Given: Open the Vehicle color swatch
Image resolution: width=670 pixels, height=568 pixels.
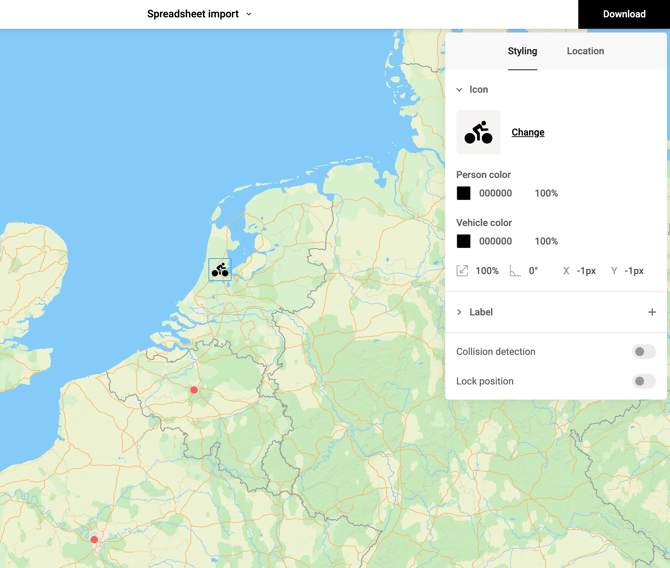Looking at the screenshot, I should (x=464, y=241).
